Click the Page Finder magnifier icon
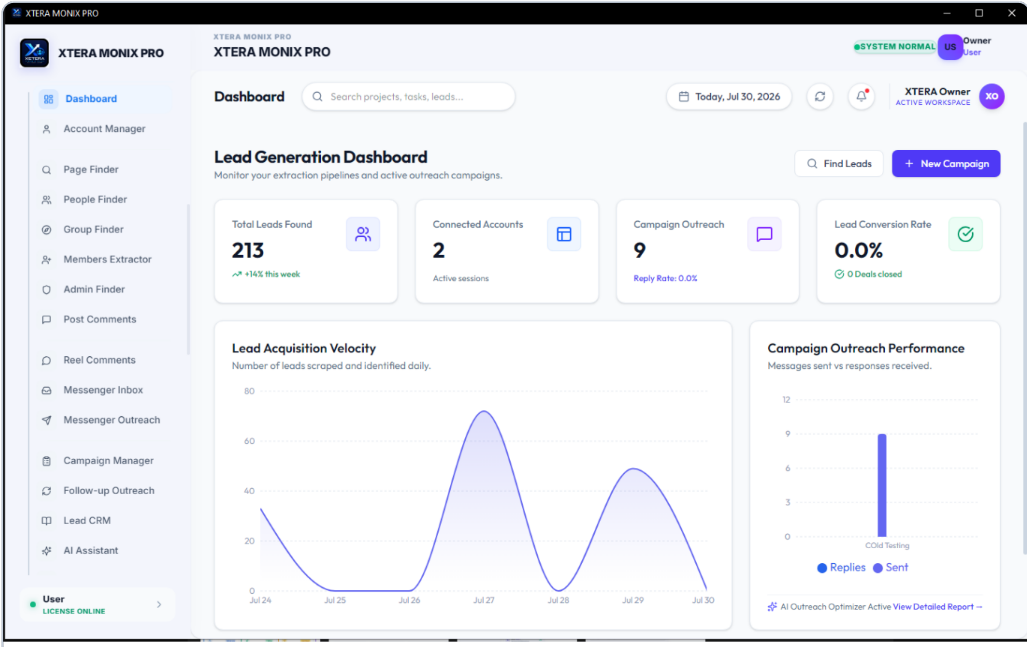This screenshot has width=1027, height=647. [x=47, y=170]
